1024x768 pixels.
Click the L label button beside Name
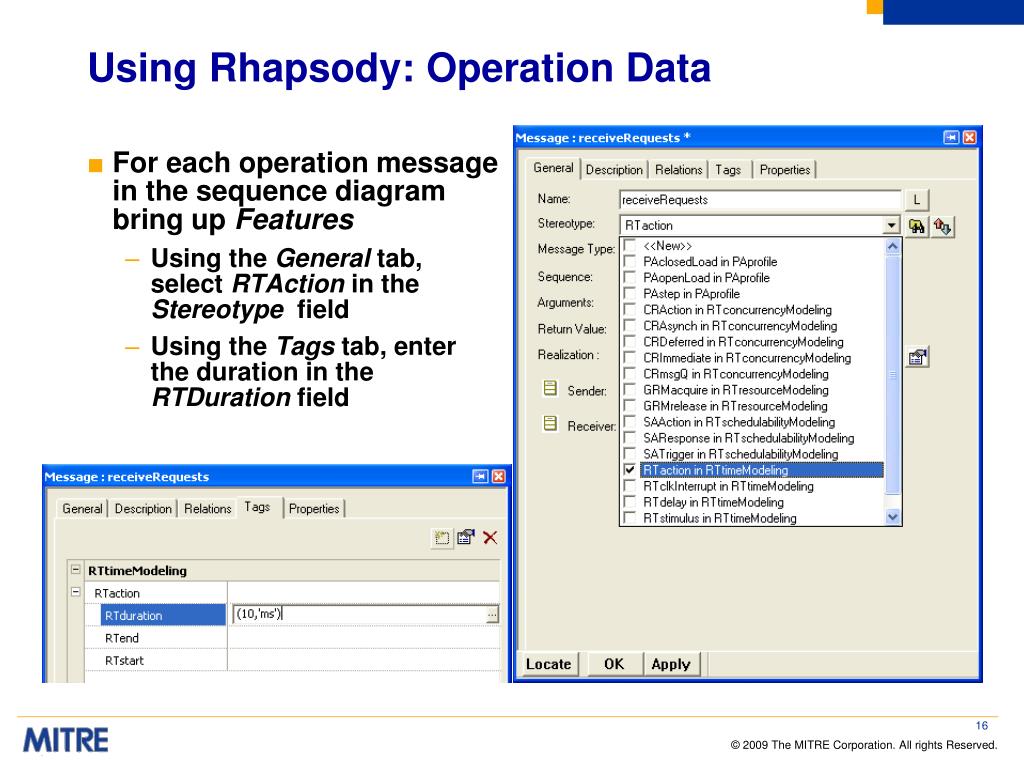coord(917,200)
